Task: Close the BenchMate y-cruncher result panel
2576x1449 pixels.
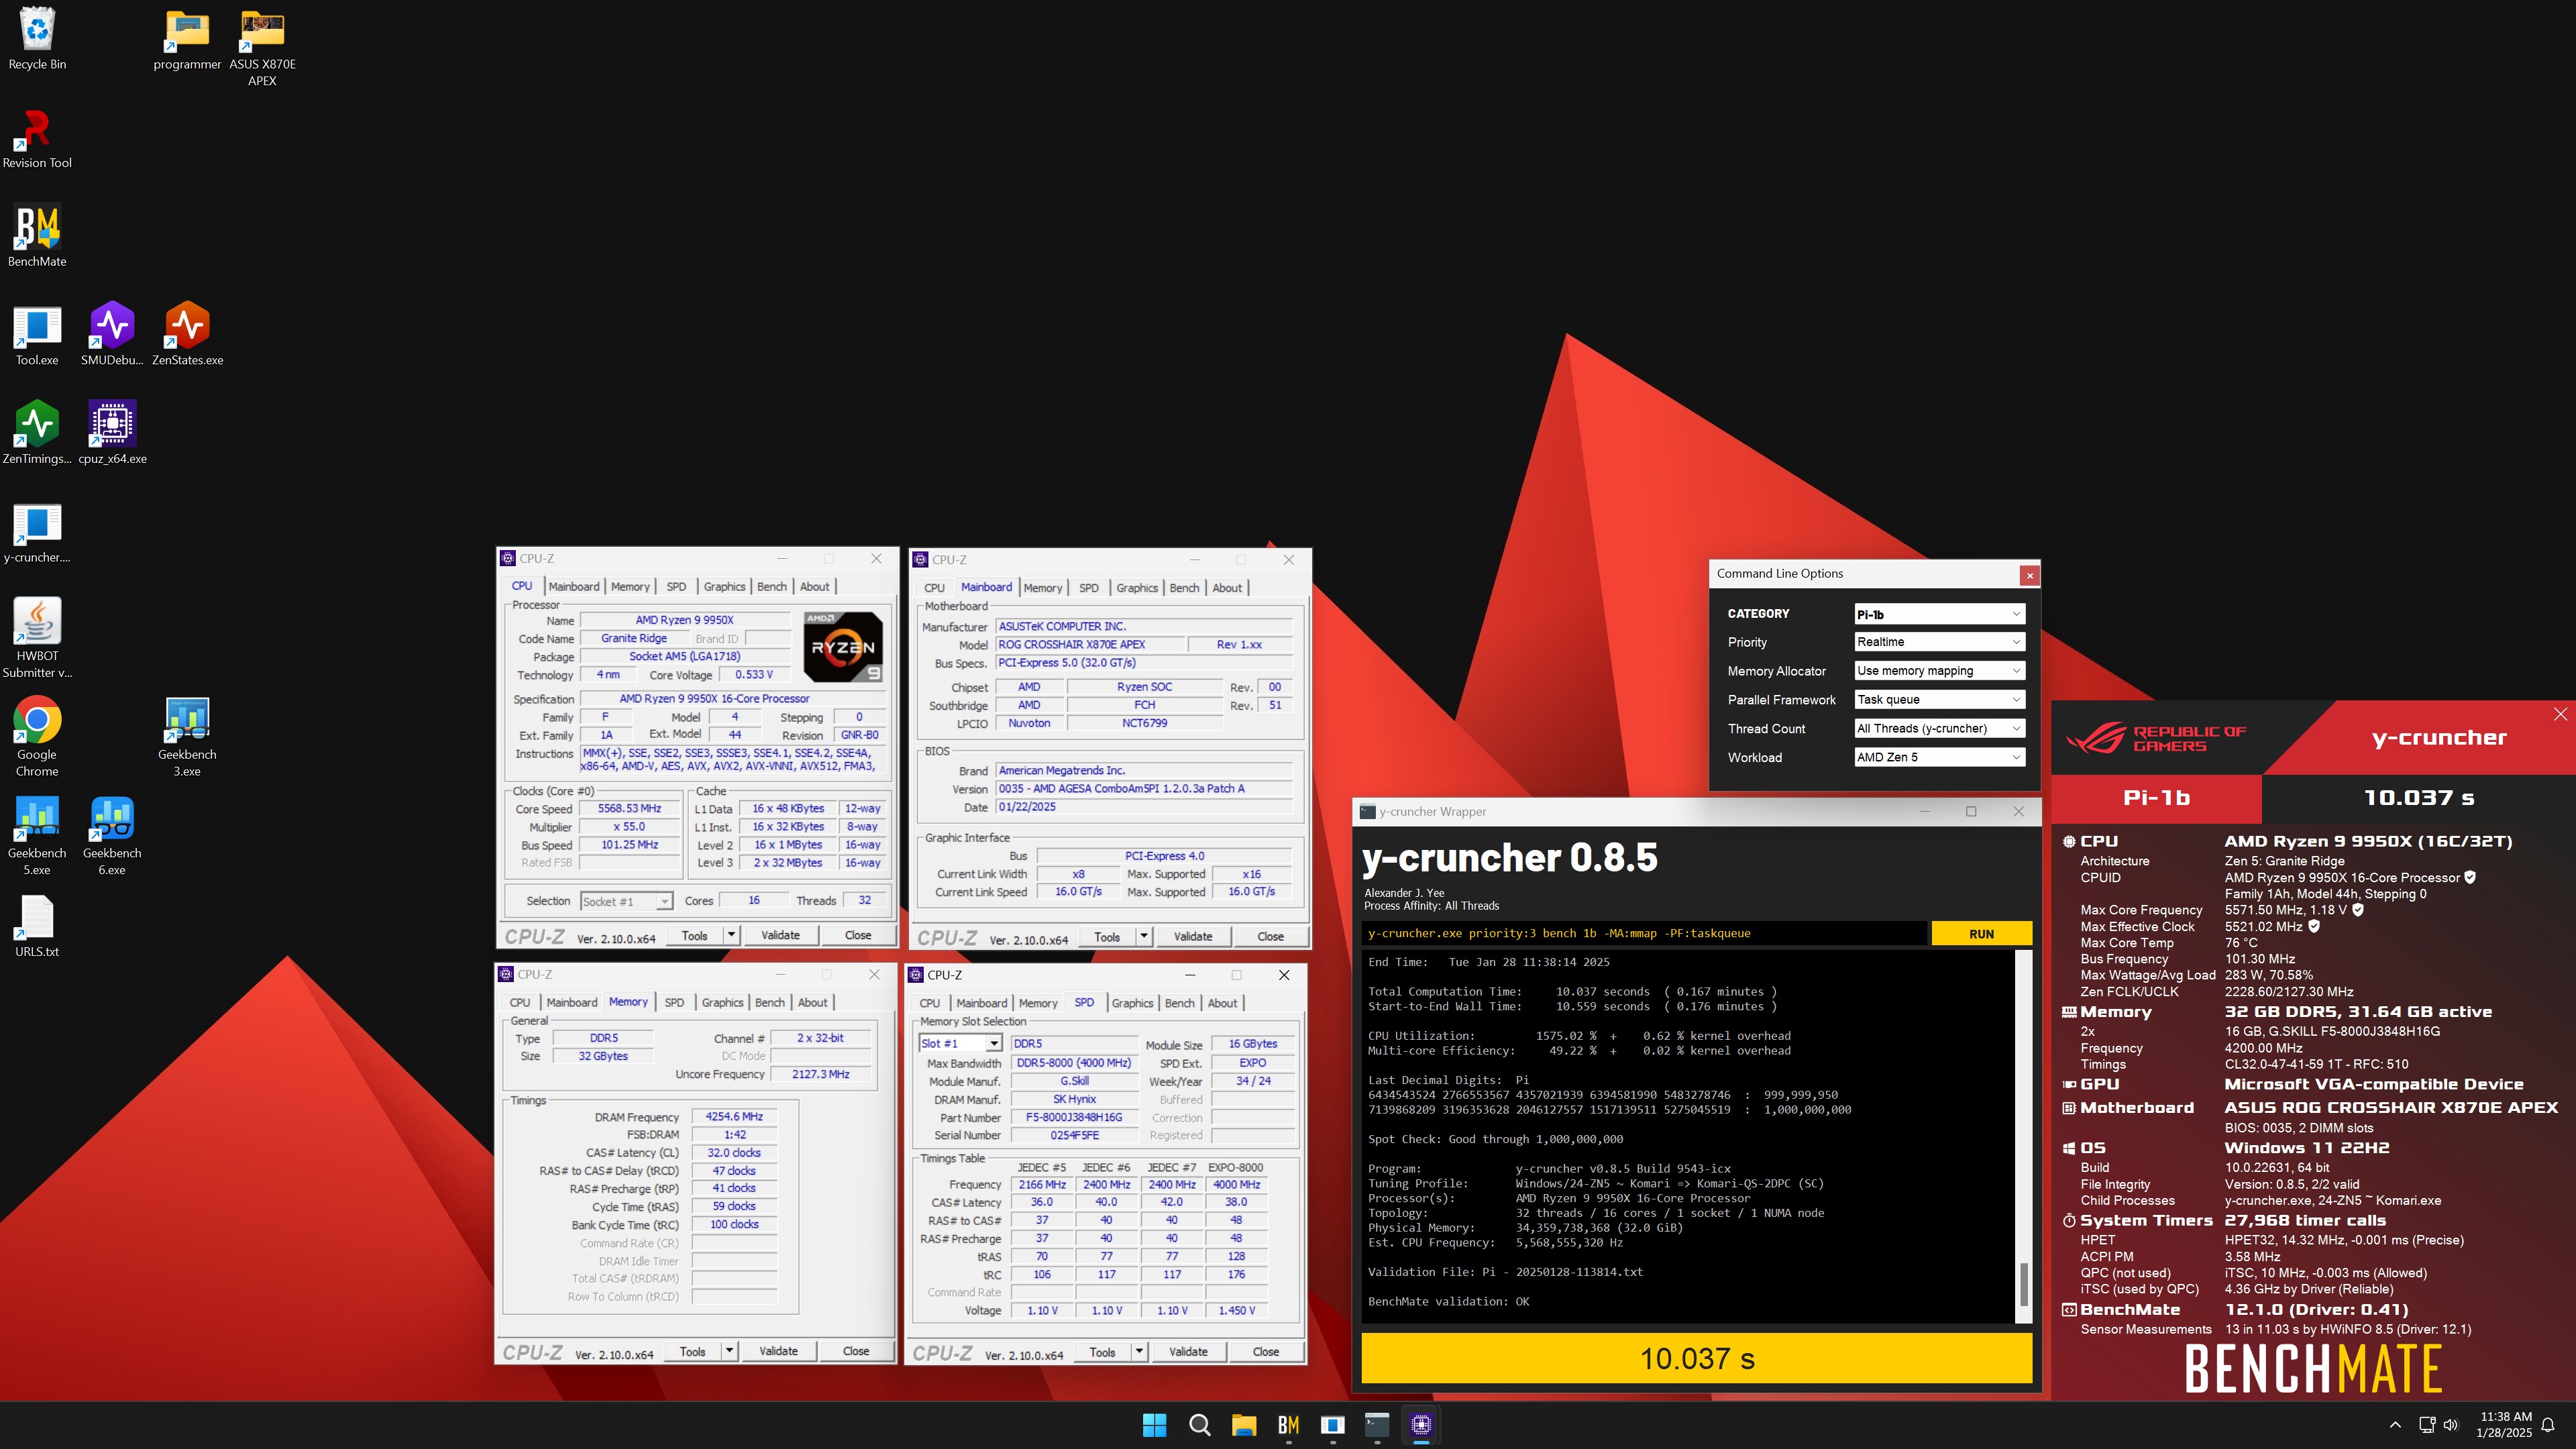Action: pyautogui.click(x=2560, y=714)
